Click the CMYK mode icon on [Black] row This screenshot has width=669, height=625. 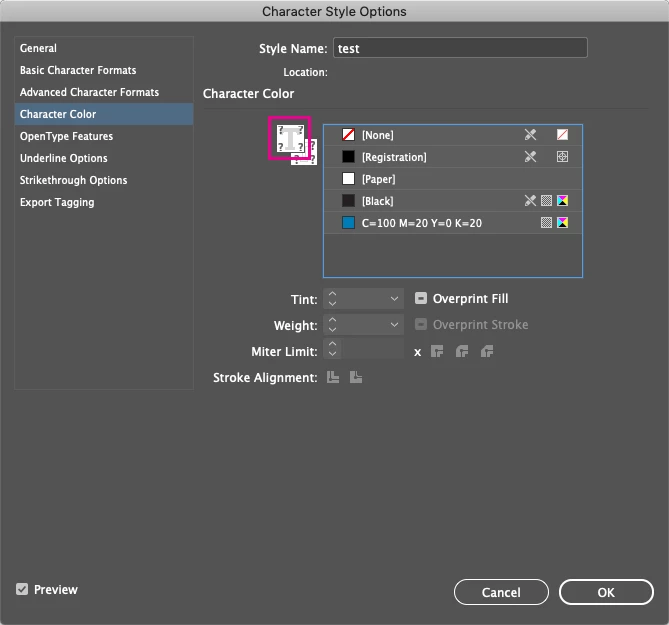(x=562, y=201)
